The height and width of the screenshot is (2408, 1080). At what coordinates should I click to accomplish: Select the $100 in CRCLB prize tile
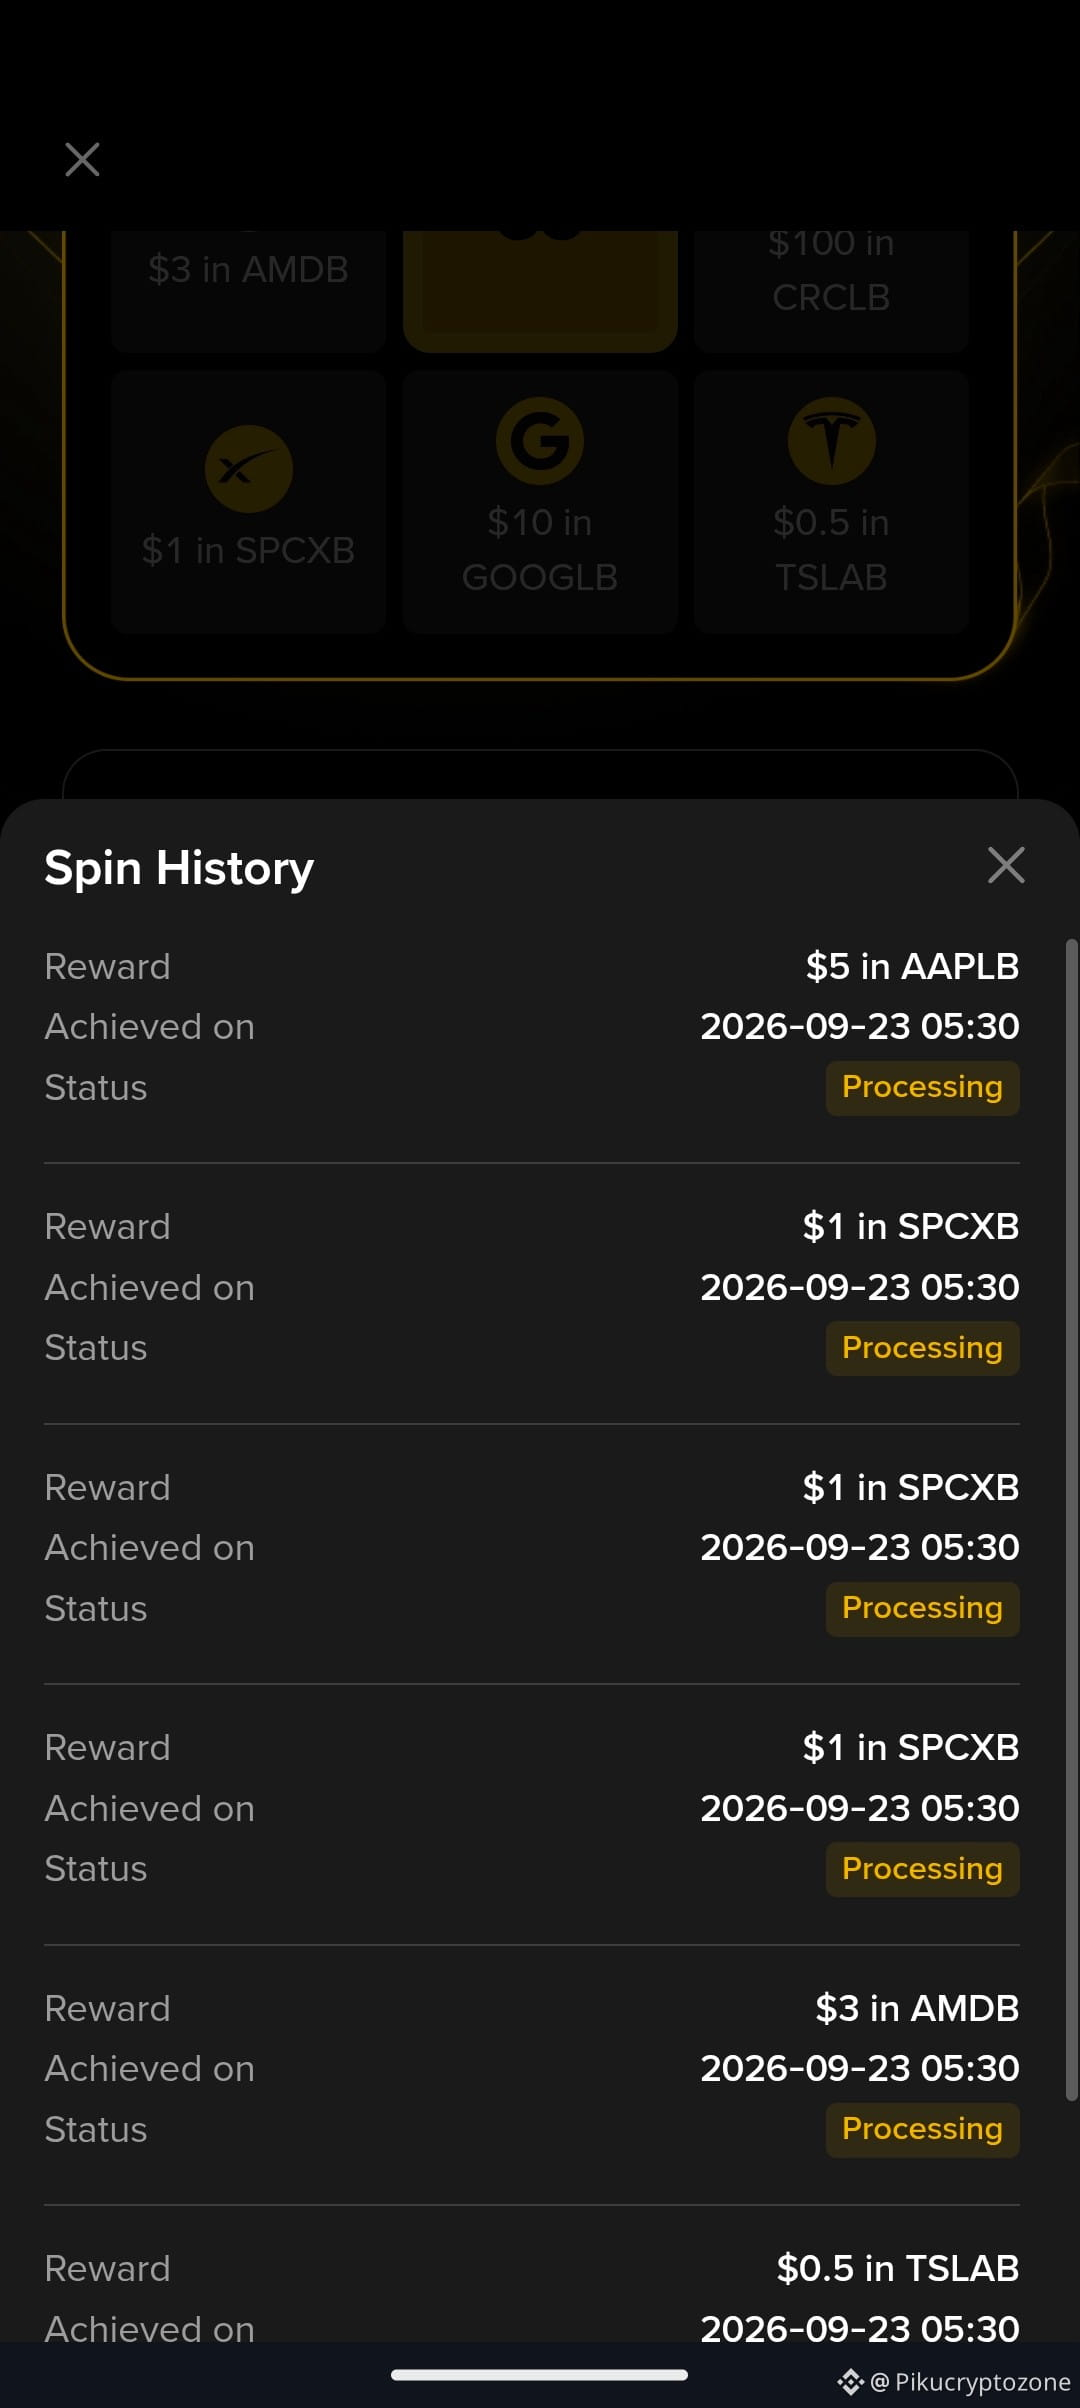coord(831,290)
